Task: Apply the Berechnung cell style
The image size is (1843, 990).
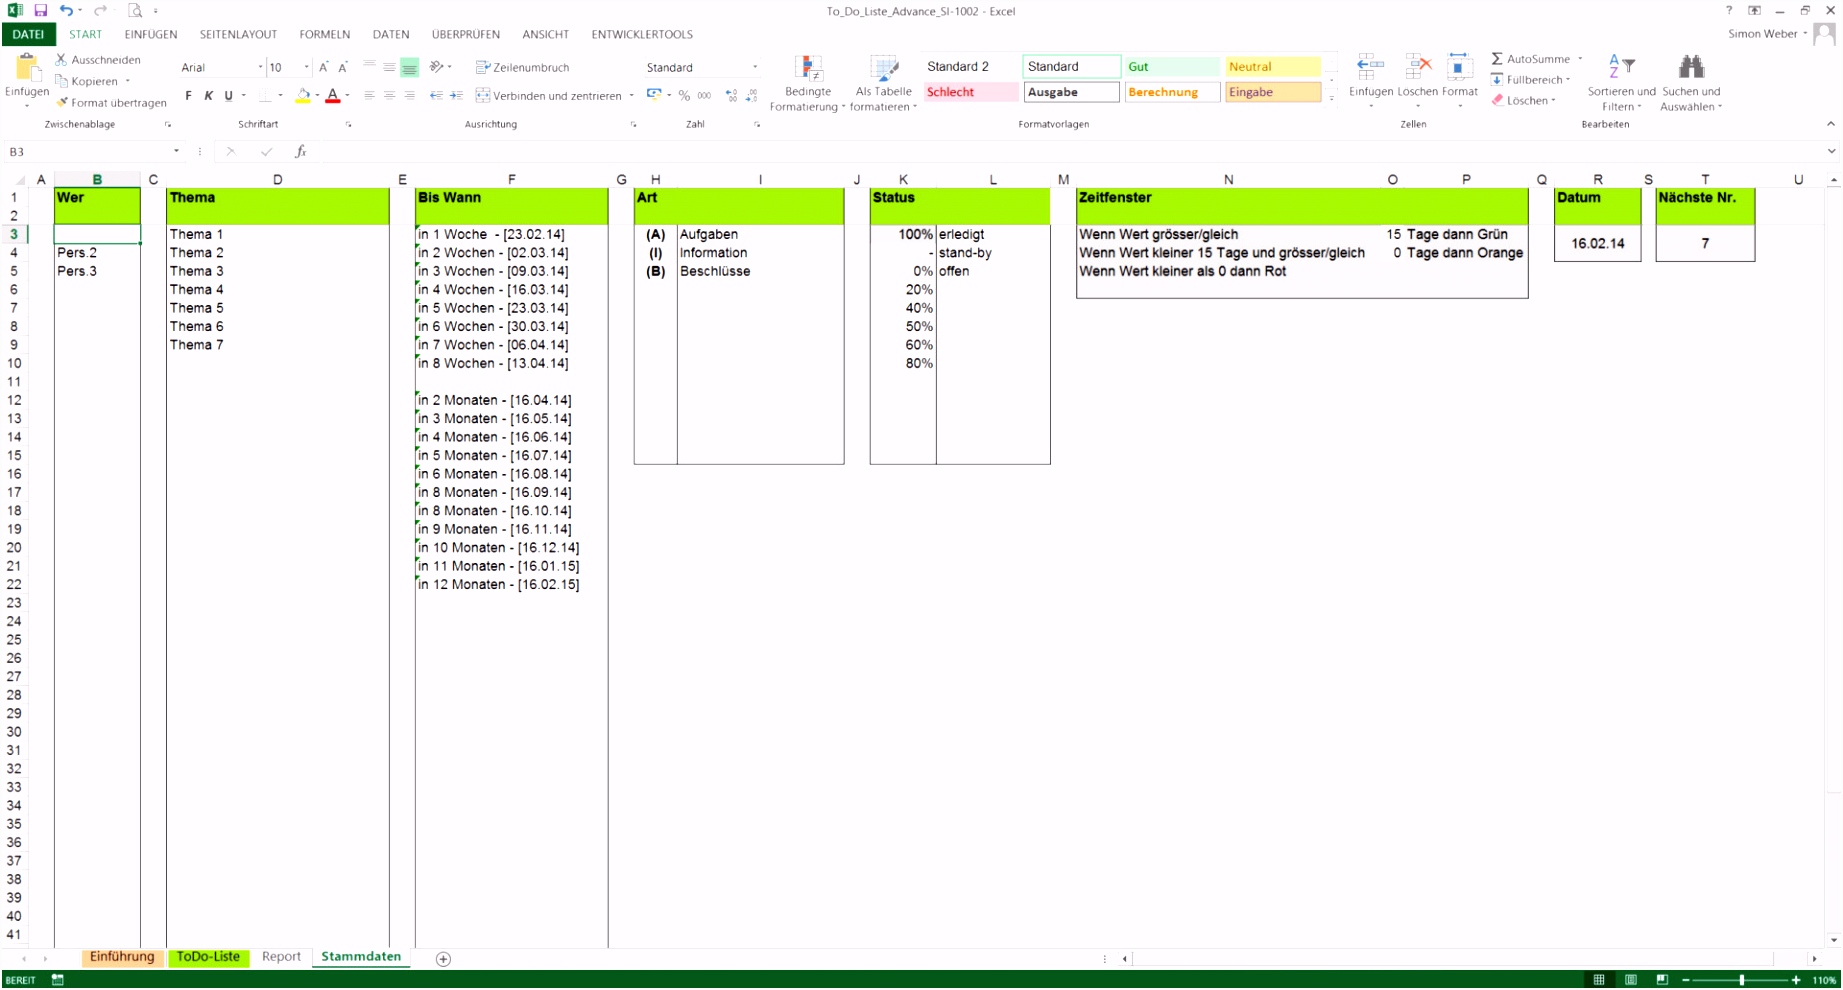Action: point(1171,92)
